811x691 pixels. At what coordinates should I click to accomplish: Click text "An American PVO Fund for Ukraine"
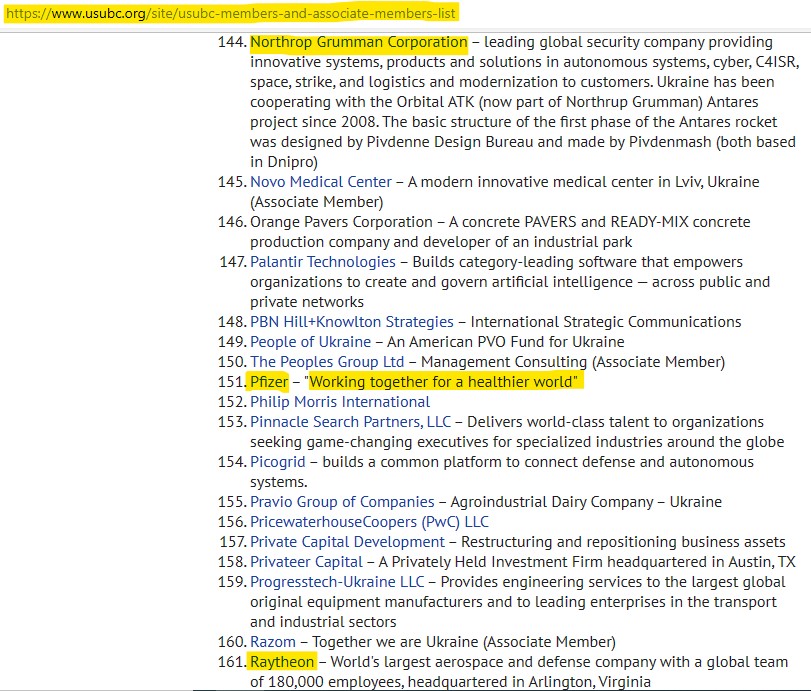pyautogui.click(x=505, y=342)
